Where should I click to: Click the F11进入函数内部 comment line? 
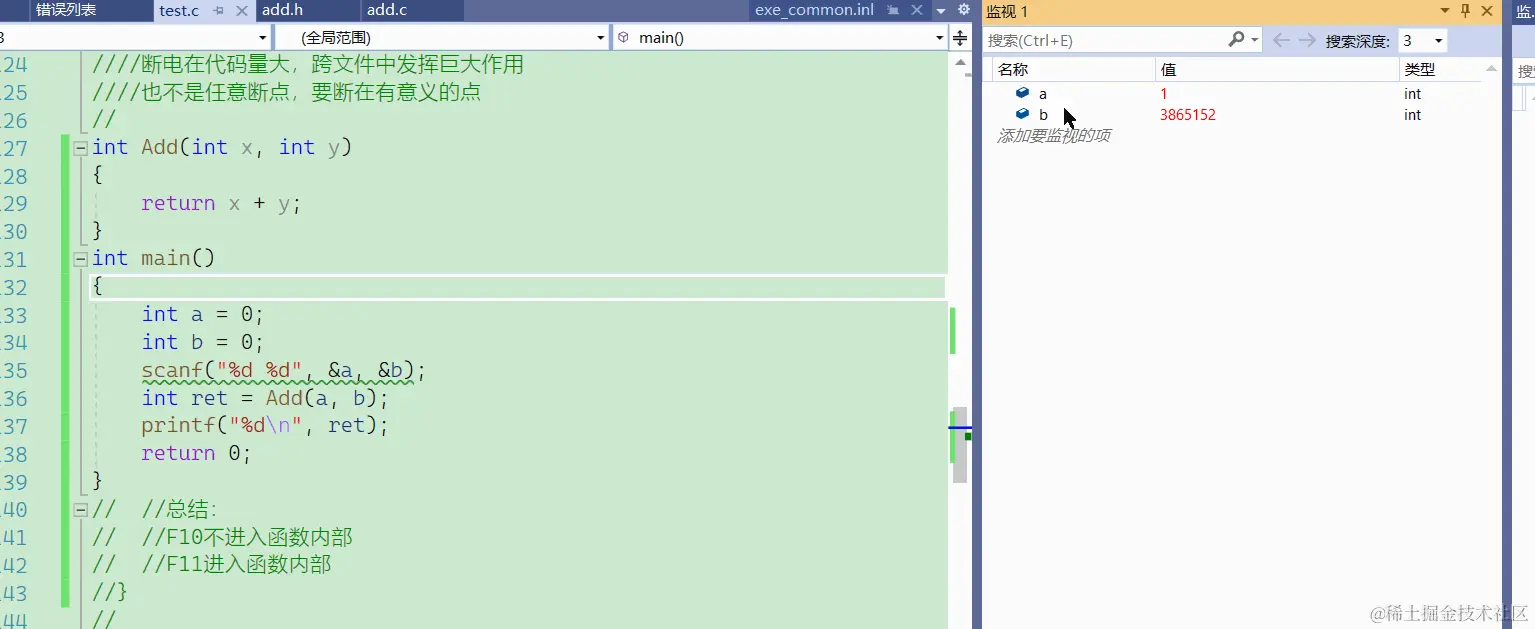coord(211,565)
